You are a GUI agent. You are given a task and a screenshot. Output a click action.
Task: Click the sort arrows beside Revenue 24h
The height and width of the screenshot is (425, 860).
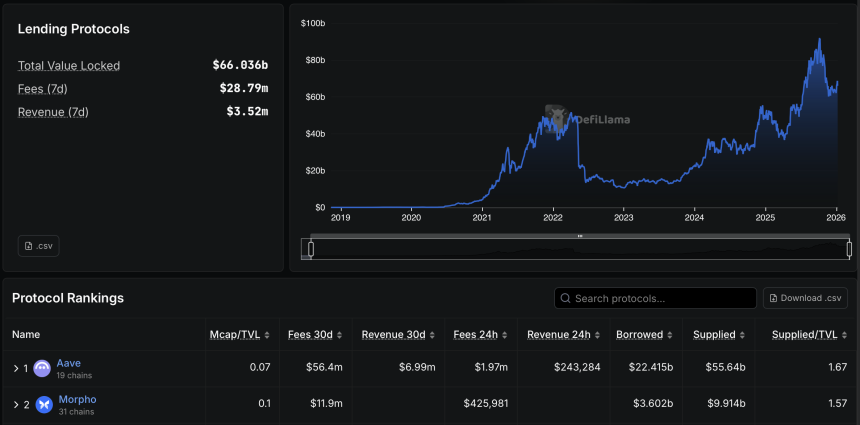[596, 335]
